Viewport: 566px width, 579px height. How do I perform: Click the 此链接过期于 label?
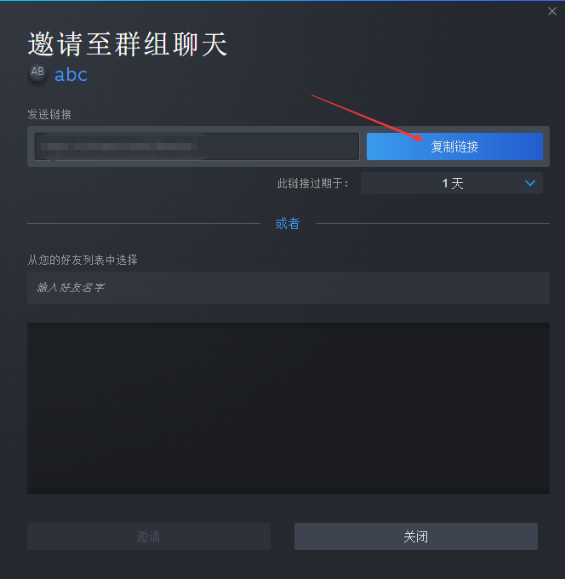tap(313, 183)
